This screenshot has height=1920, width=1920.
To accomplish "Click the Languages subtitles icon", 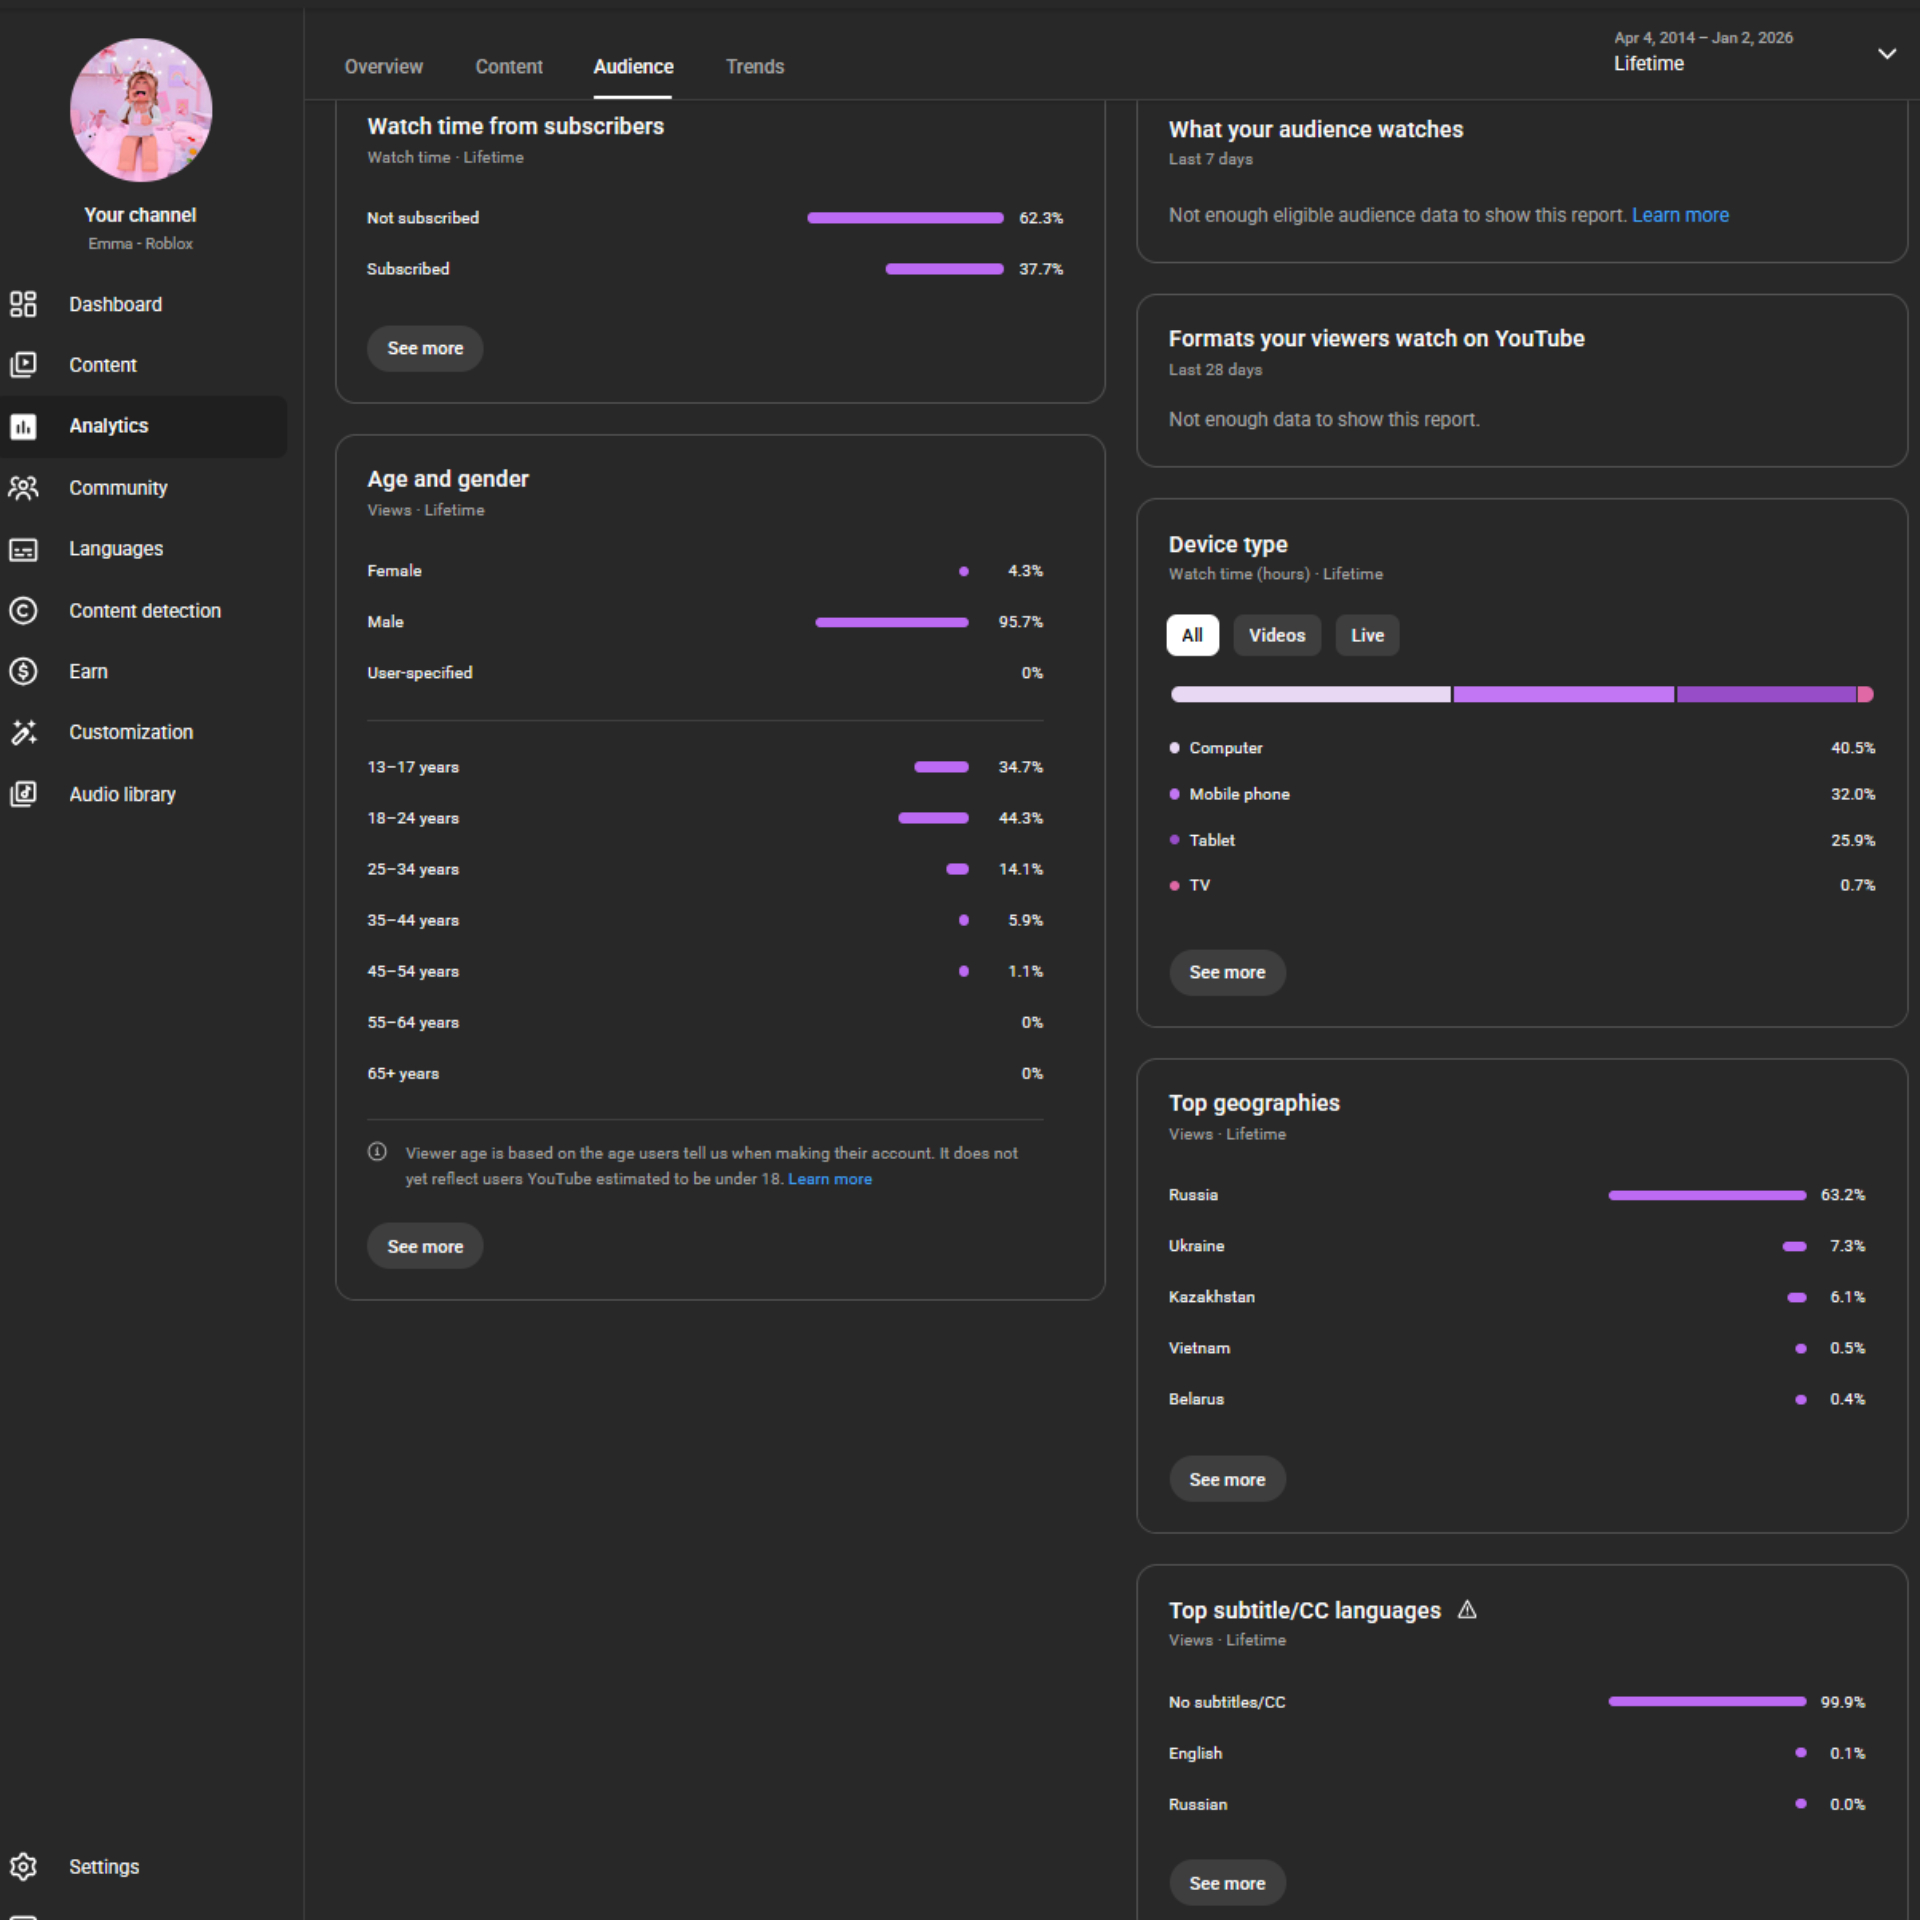I will coord(23,549).
